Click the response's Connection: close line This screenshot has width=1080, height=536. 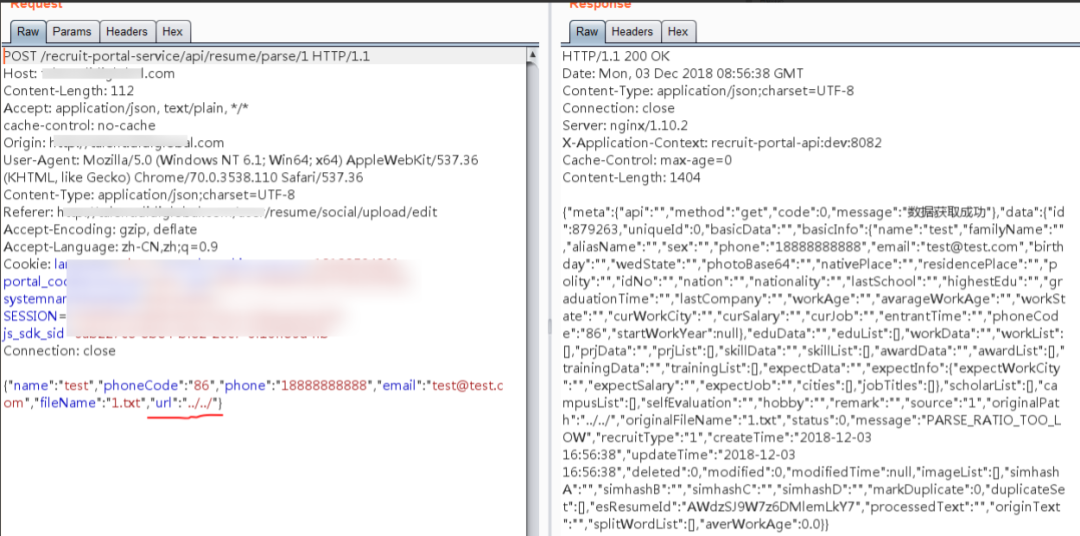(618, 108)
